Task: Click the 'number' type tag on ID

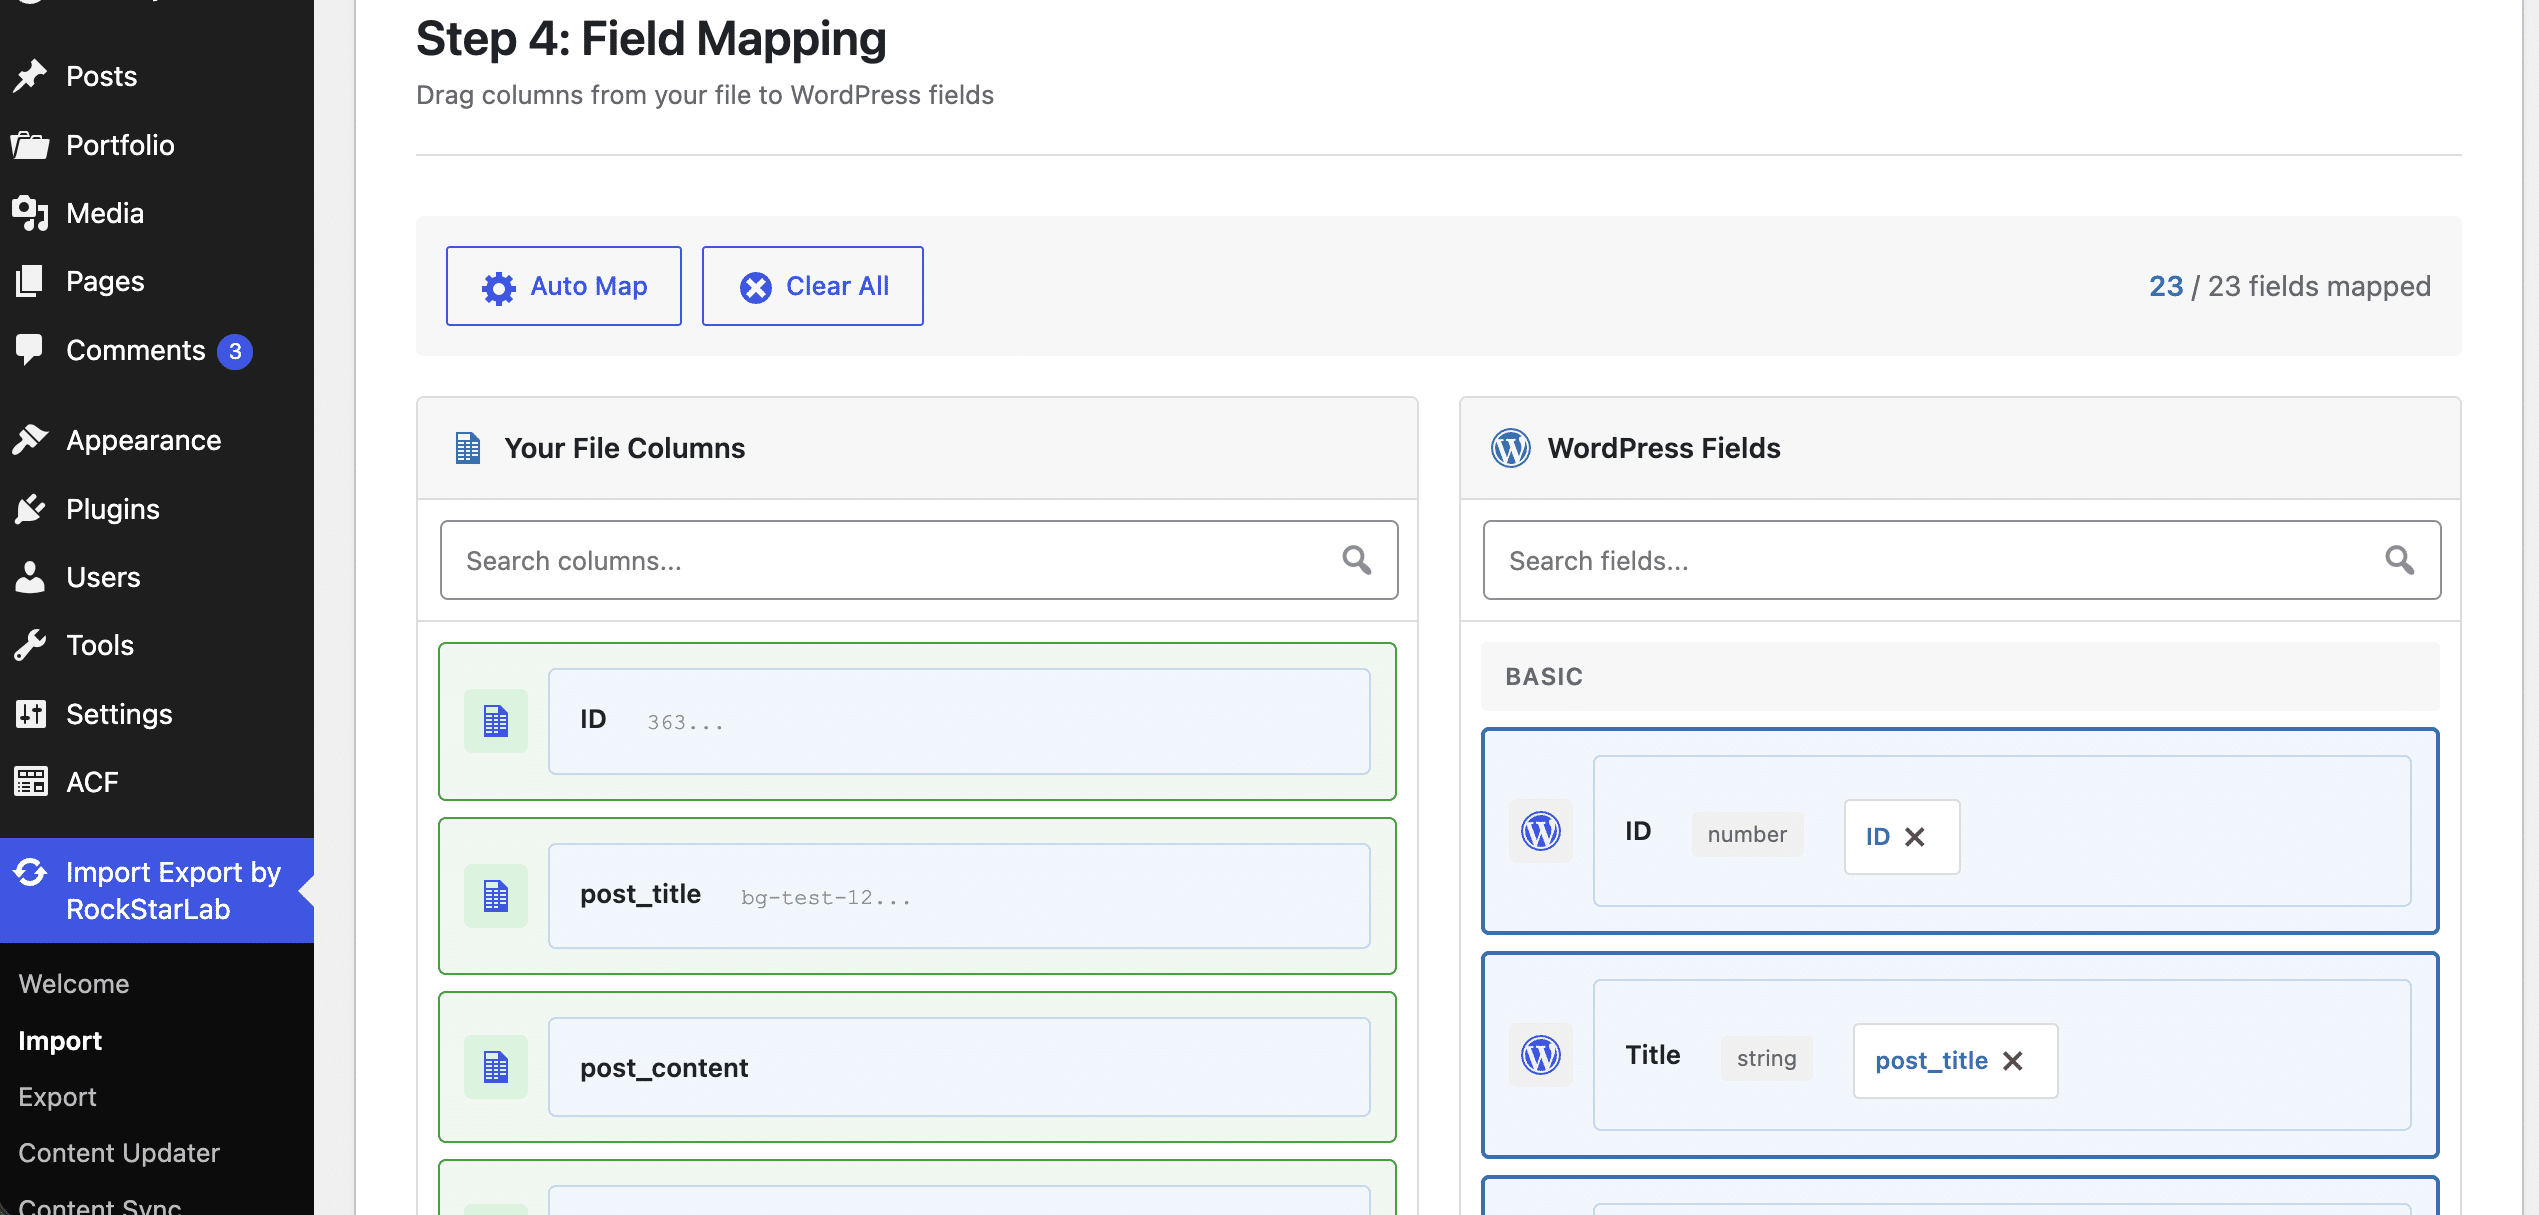Action: click(1747, 835)
